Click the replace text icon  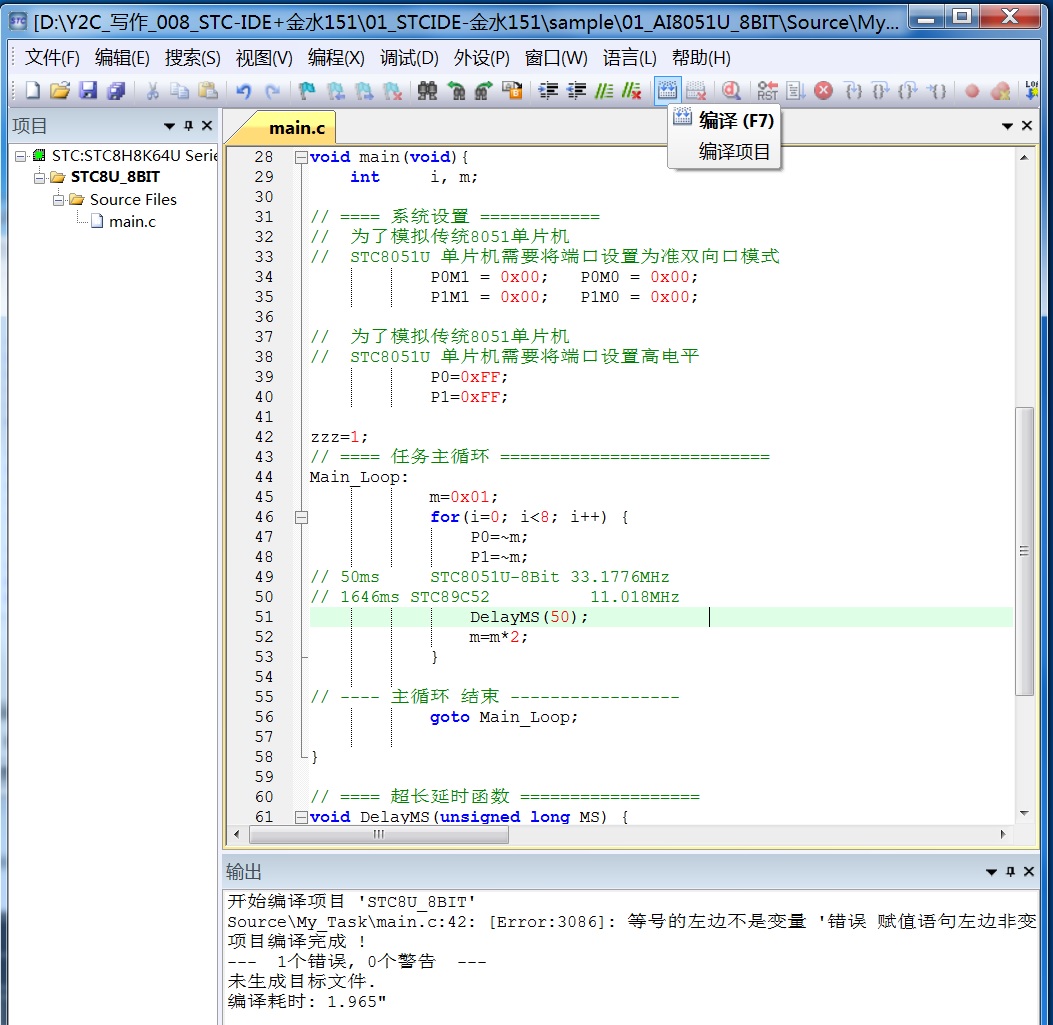(x=512, y=90)
